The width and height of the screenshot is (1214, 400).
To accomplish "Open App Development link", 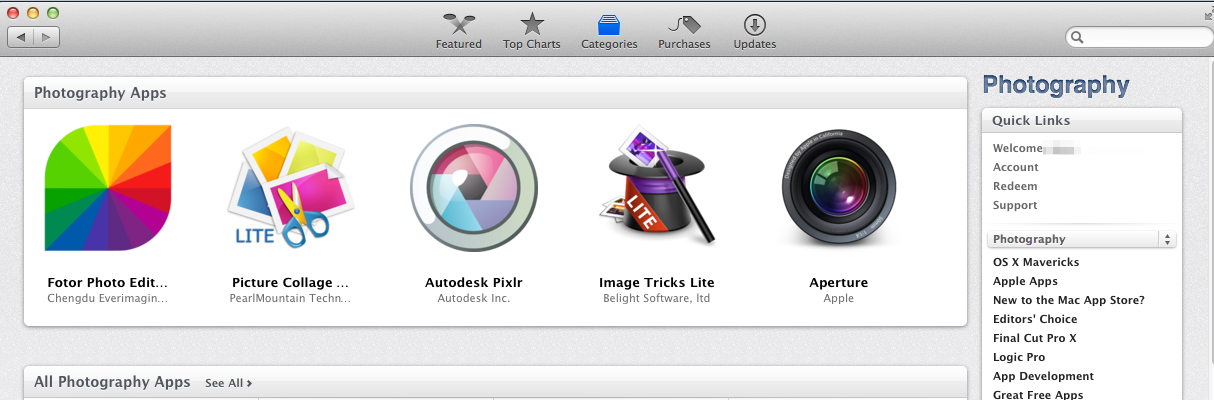I will [x=1043, y=376].
